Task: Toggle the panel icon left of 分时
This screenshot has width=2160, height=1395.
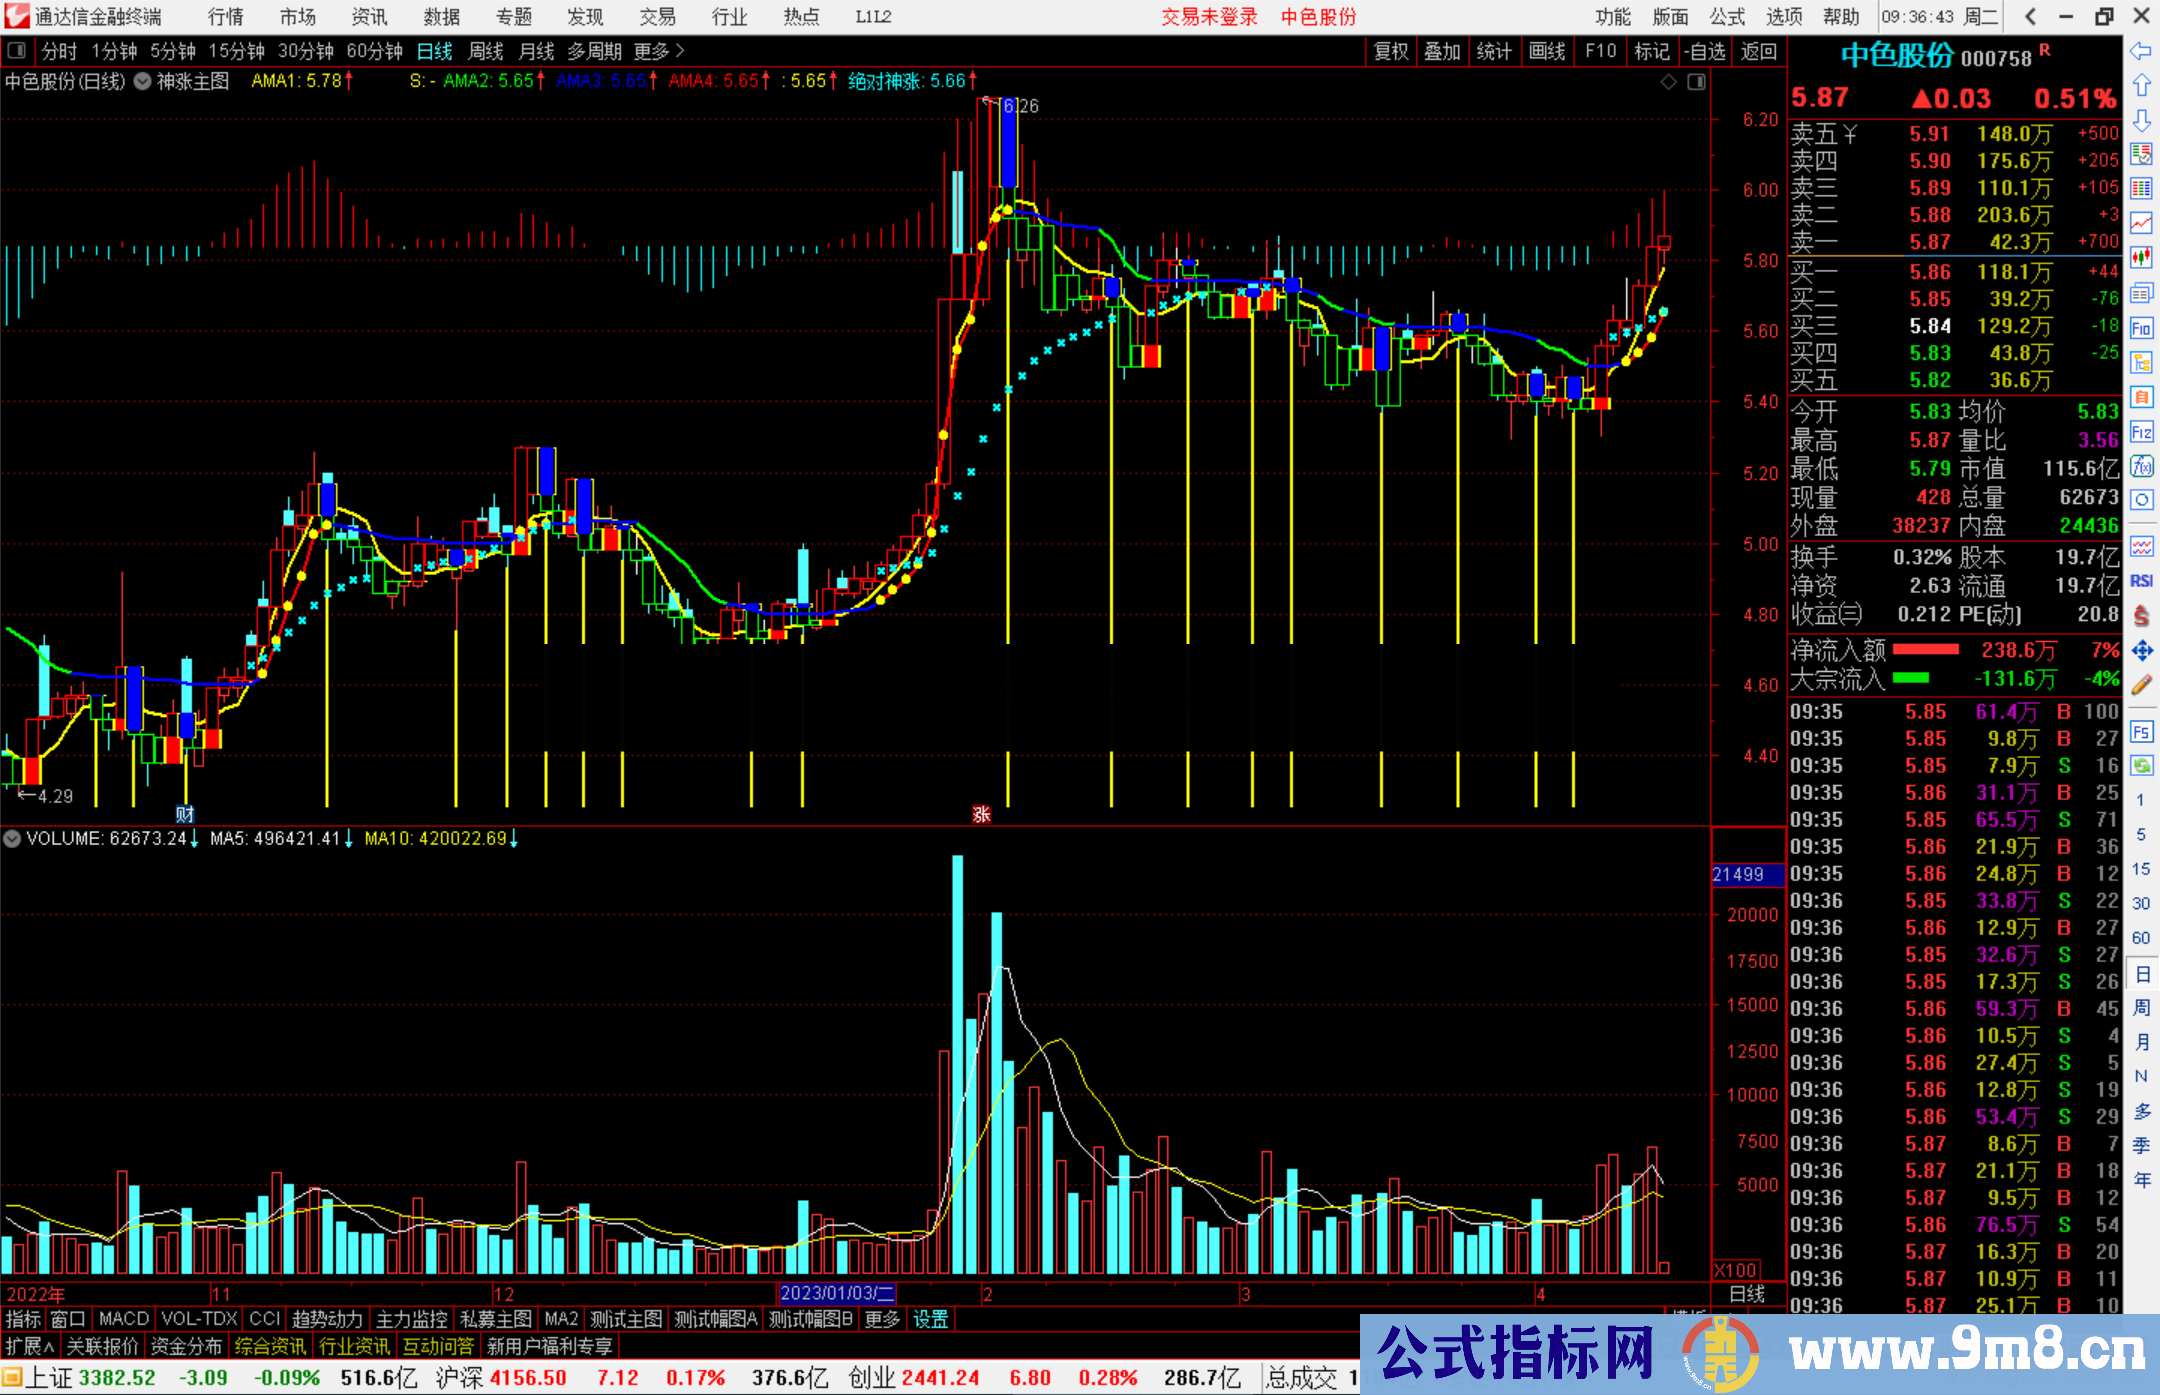Action: [17, 51]
